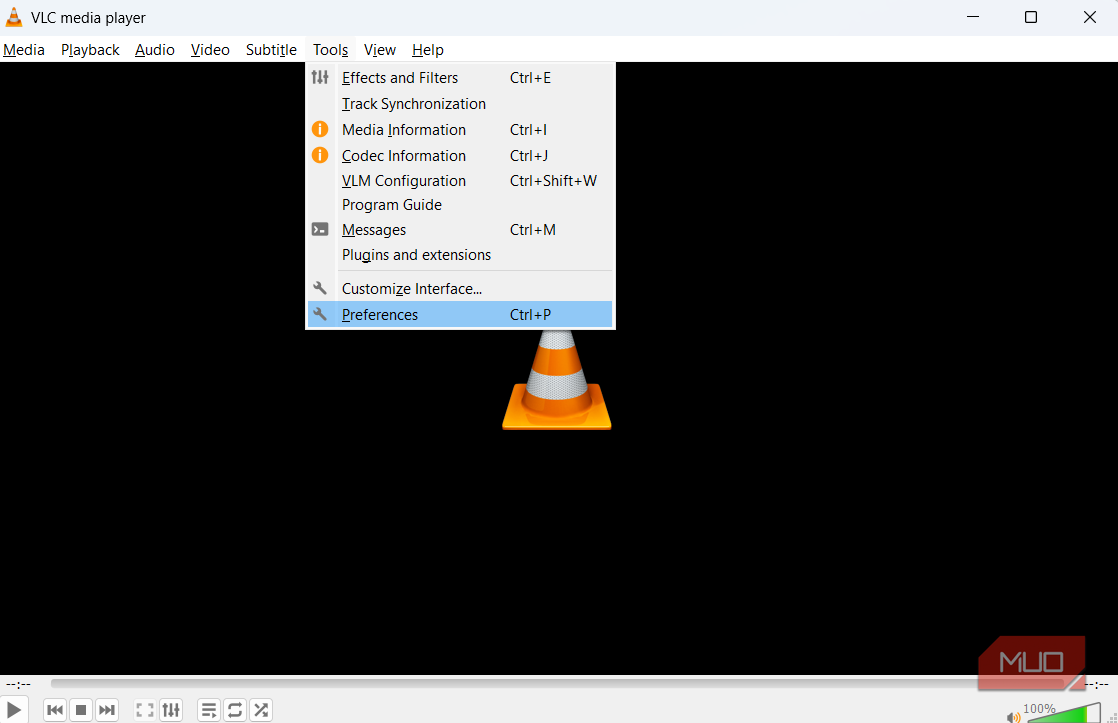Stop playback with the square button
Screen dimensions: 1118x723
81,709
